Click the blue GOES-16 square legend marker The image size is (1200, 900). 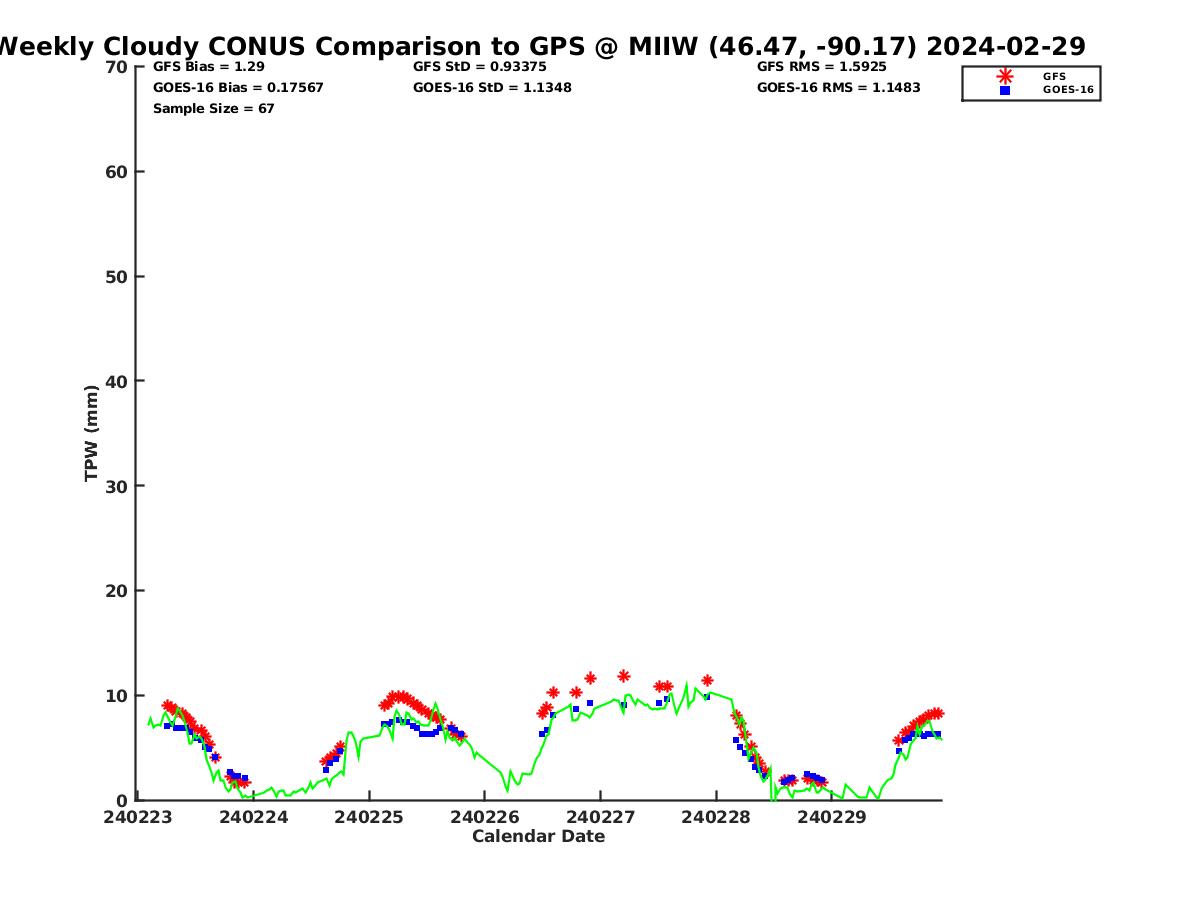coord(1004,90)
